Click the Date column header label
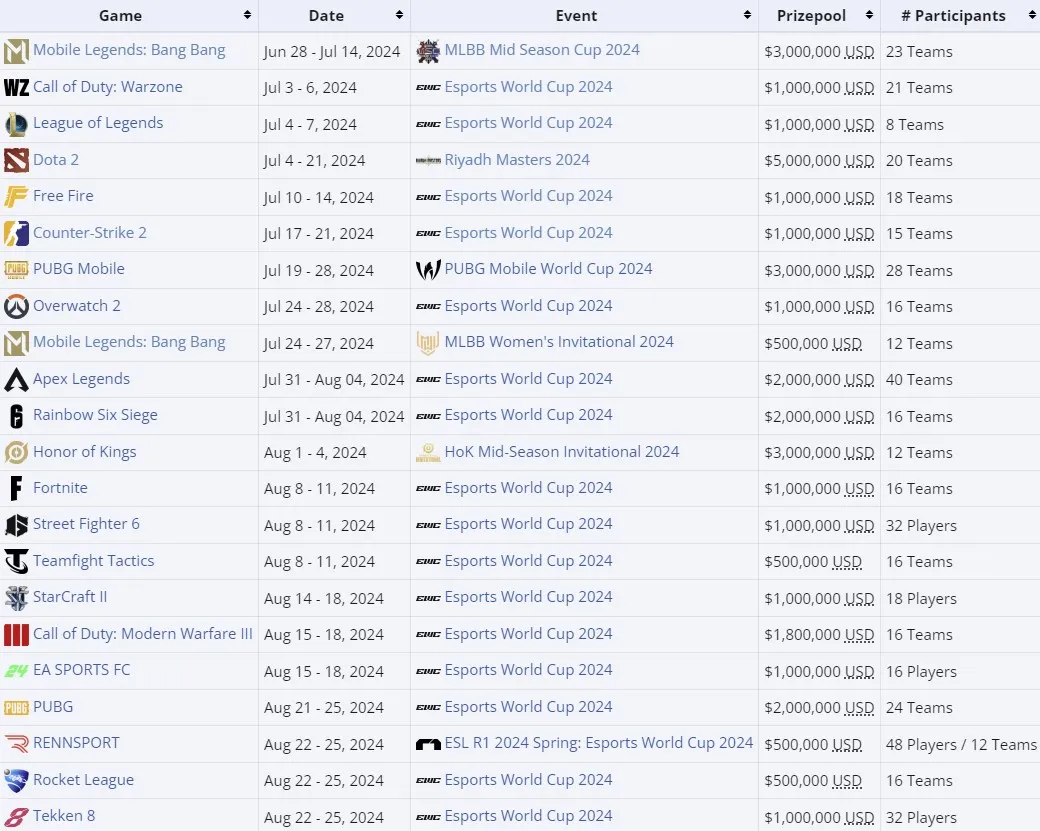 click(326, 16)
